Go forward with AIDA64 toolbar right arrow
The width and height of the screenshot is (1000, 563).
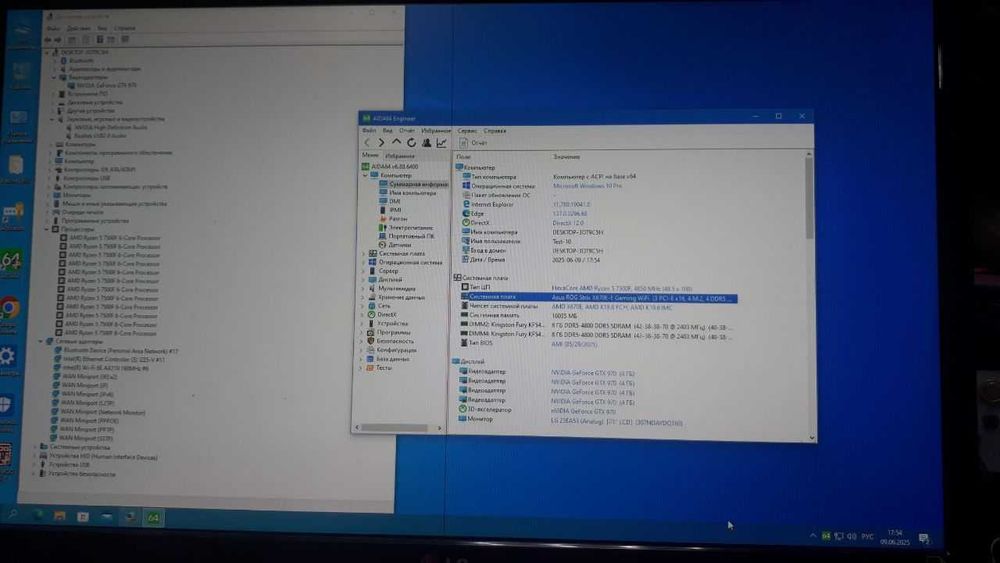381,143
